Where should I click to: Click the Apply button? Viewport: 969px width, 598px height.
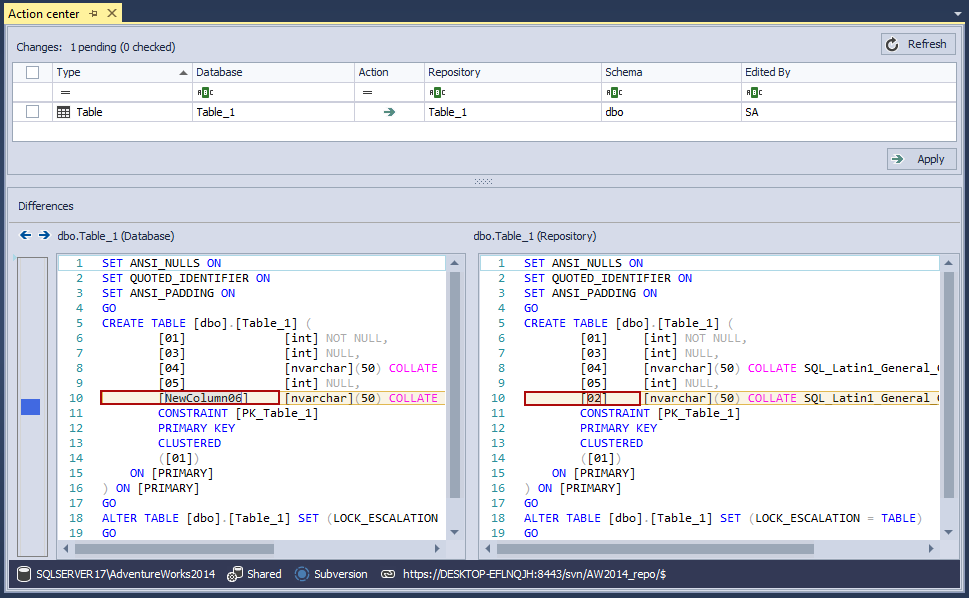coord(921,159)
